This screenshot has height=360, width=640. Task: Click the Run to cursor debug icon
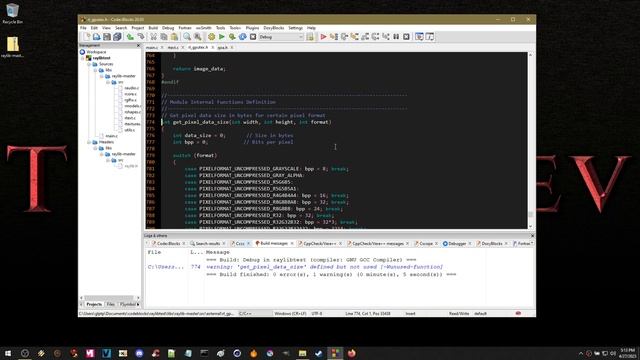tap(334, 37)
